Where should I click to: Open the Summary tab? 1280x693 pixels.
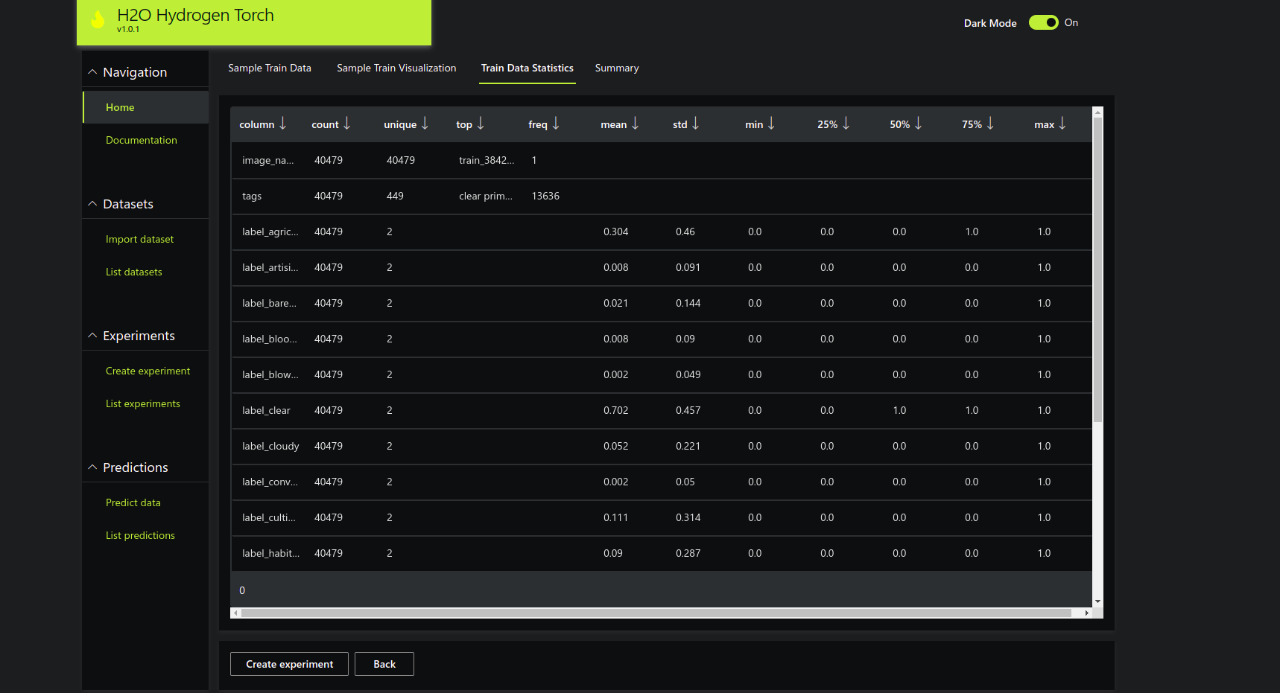pos(616,68)
